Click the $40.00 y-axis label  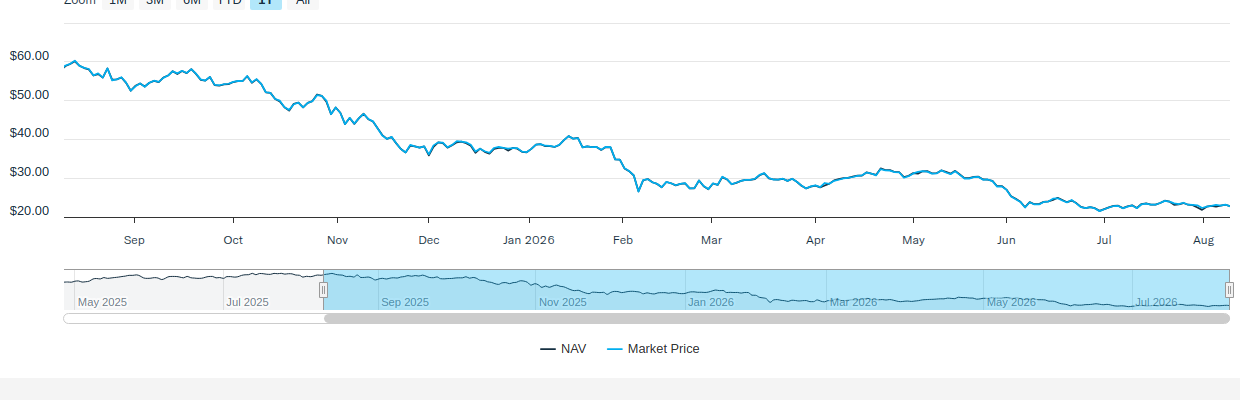point(29,133)
